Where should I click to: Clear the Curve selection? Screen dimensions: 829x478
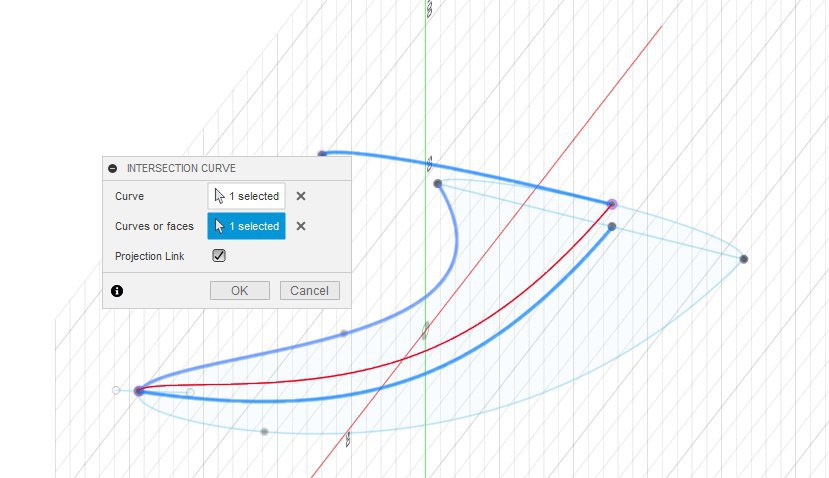click(x=301, y=196)
